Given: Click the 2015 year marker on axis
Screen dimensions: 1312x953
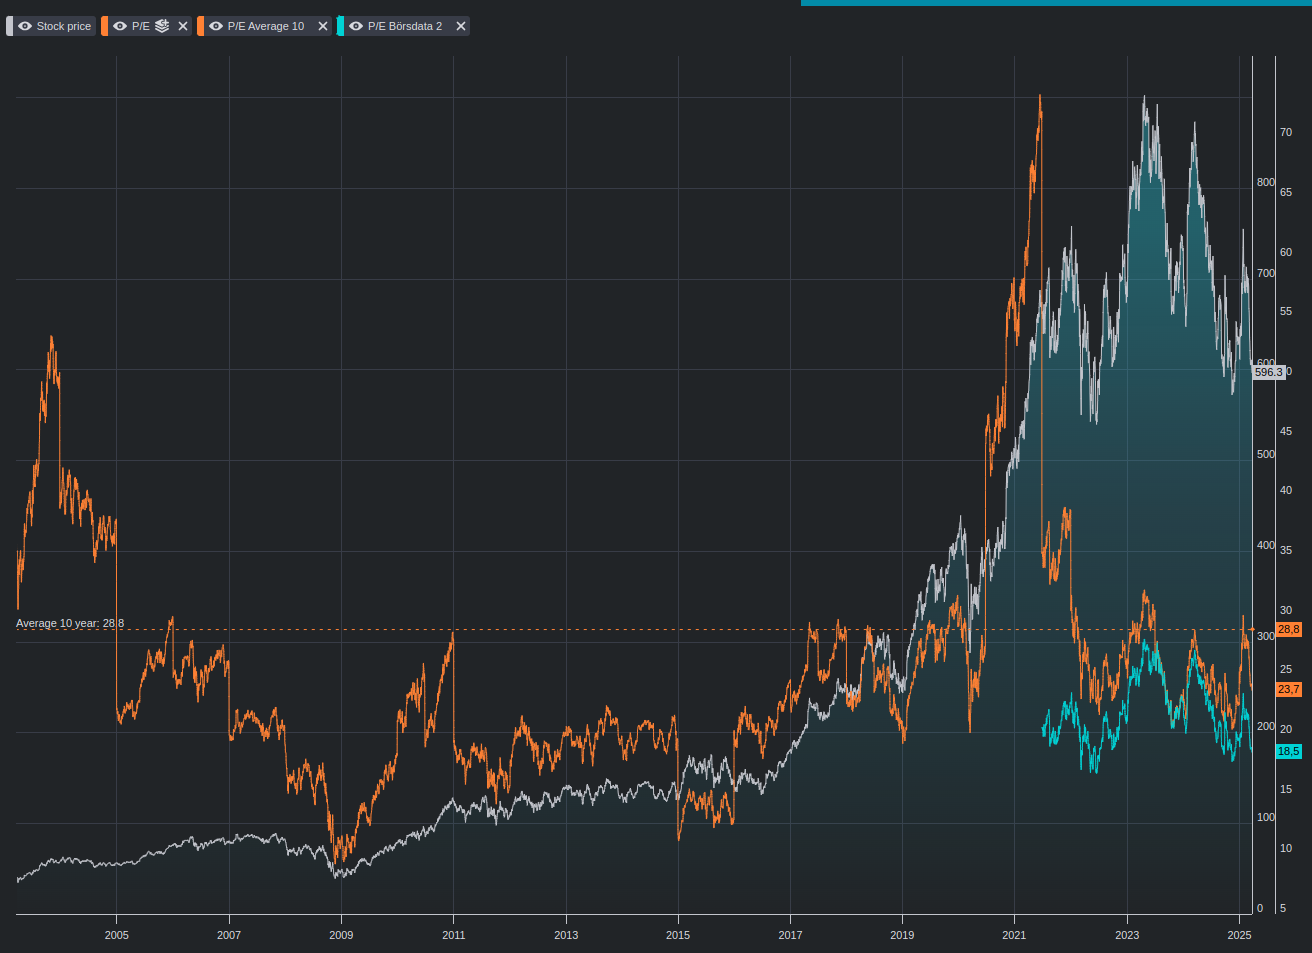Looking at the screenshot, I should pyautogui.click(x=678, y=935).
